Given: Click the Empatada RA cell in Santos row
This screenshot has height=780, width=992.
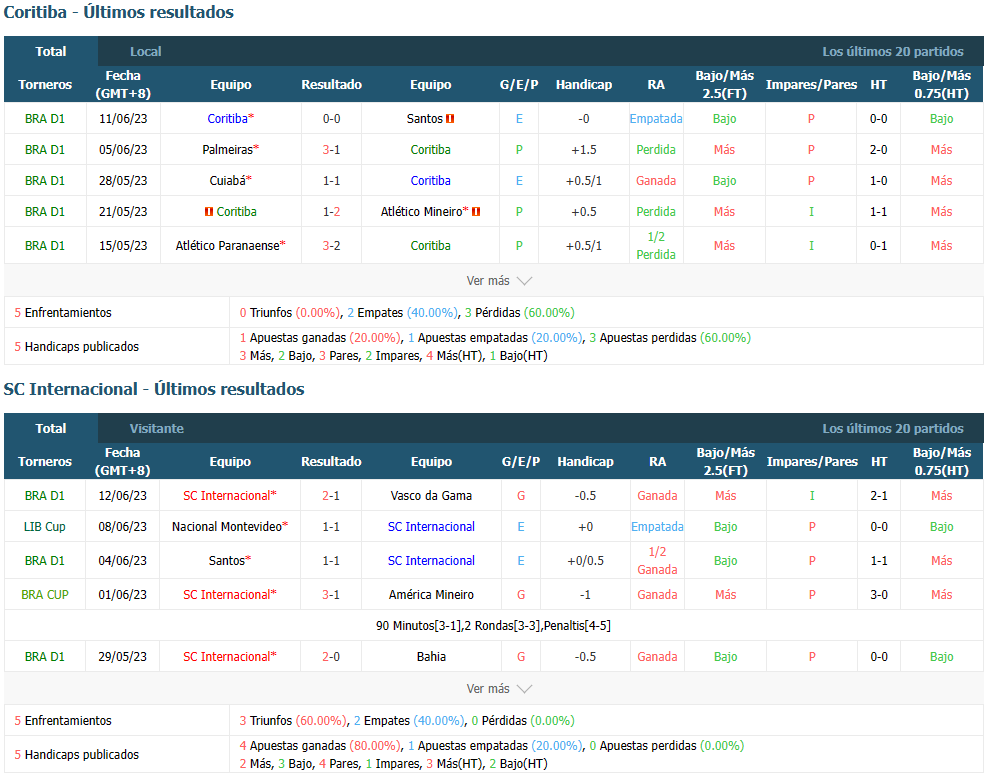Looking at the screenshot, I should click(655, 118).
